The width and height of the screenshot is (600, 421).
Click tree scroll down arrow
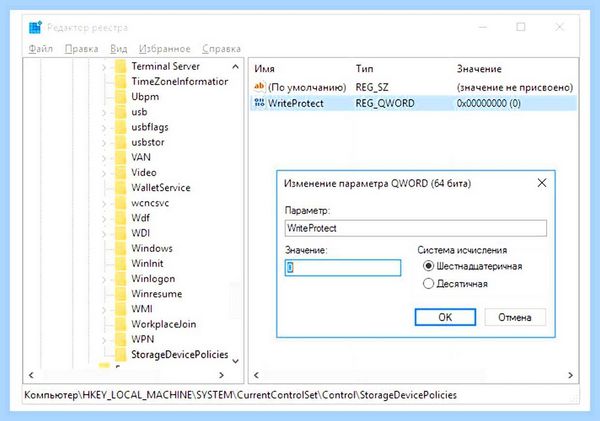(236, 361)
